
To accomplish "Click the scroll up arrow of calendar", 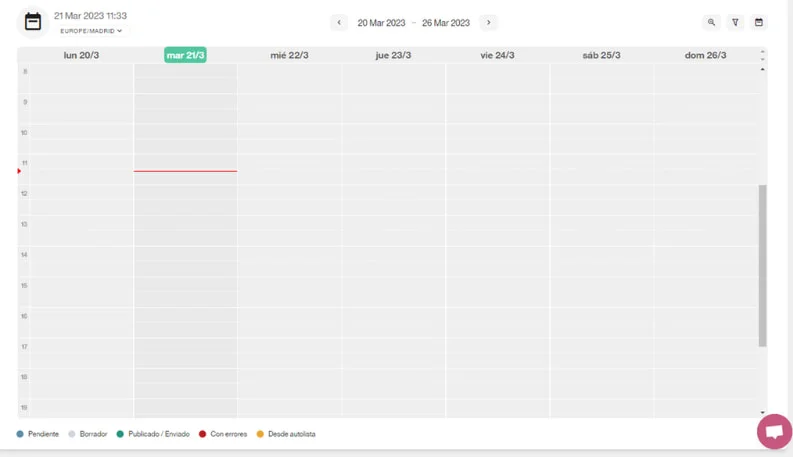I will click(x=763, y=69).
